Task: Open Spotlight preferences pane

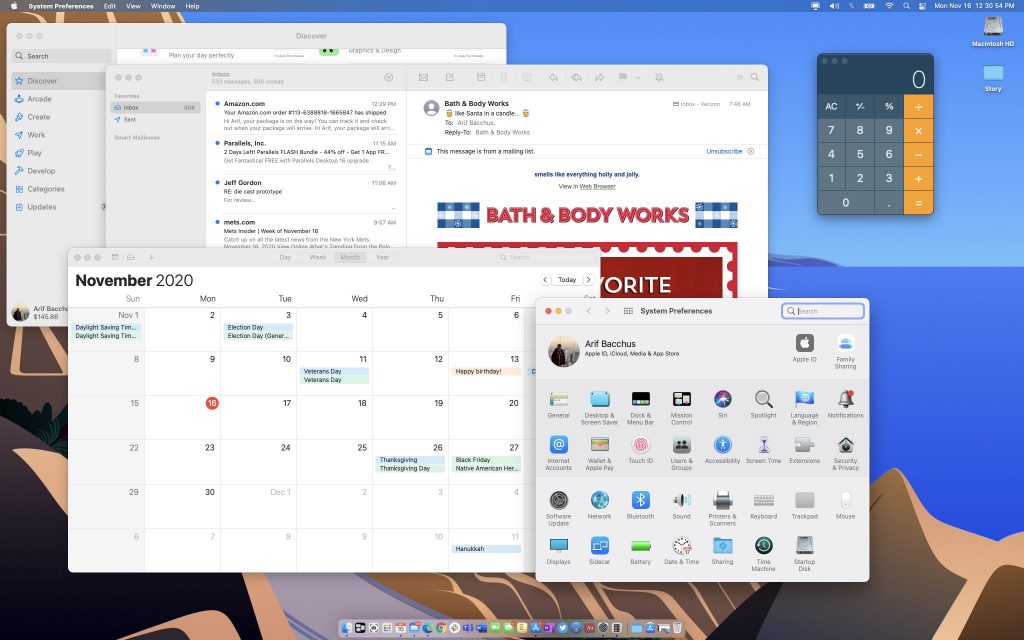Action: [763, 404]
